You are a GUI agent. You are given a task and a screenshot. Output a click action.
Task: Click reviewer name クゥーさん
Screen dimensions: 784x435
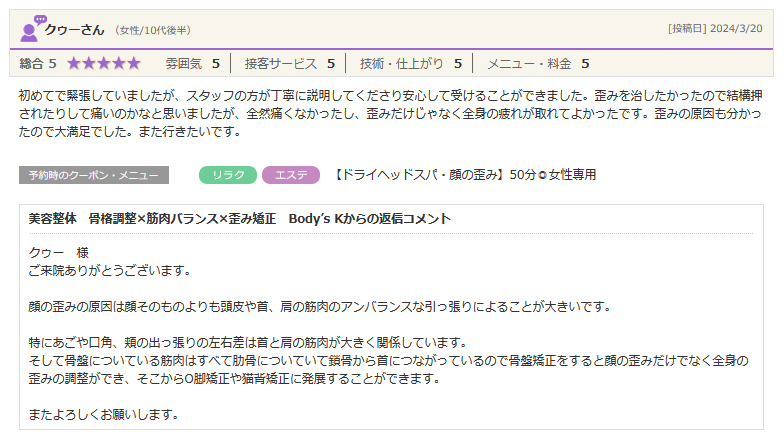(75, 29)
